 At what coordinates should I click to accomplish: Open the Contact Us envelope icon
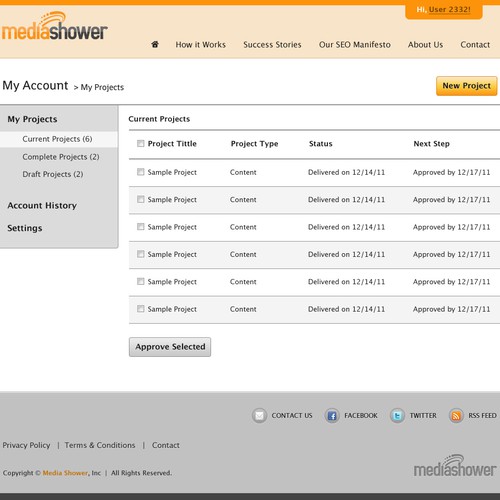click(x=259, y=416)
